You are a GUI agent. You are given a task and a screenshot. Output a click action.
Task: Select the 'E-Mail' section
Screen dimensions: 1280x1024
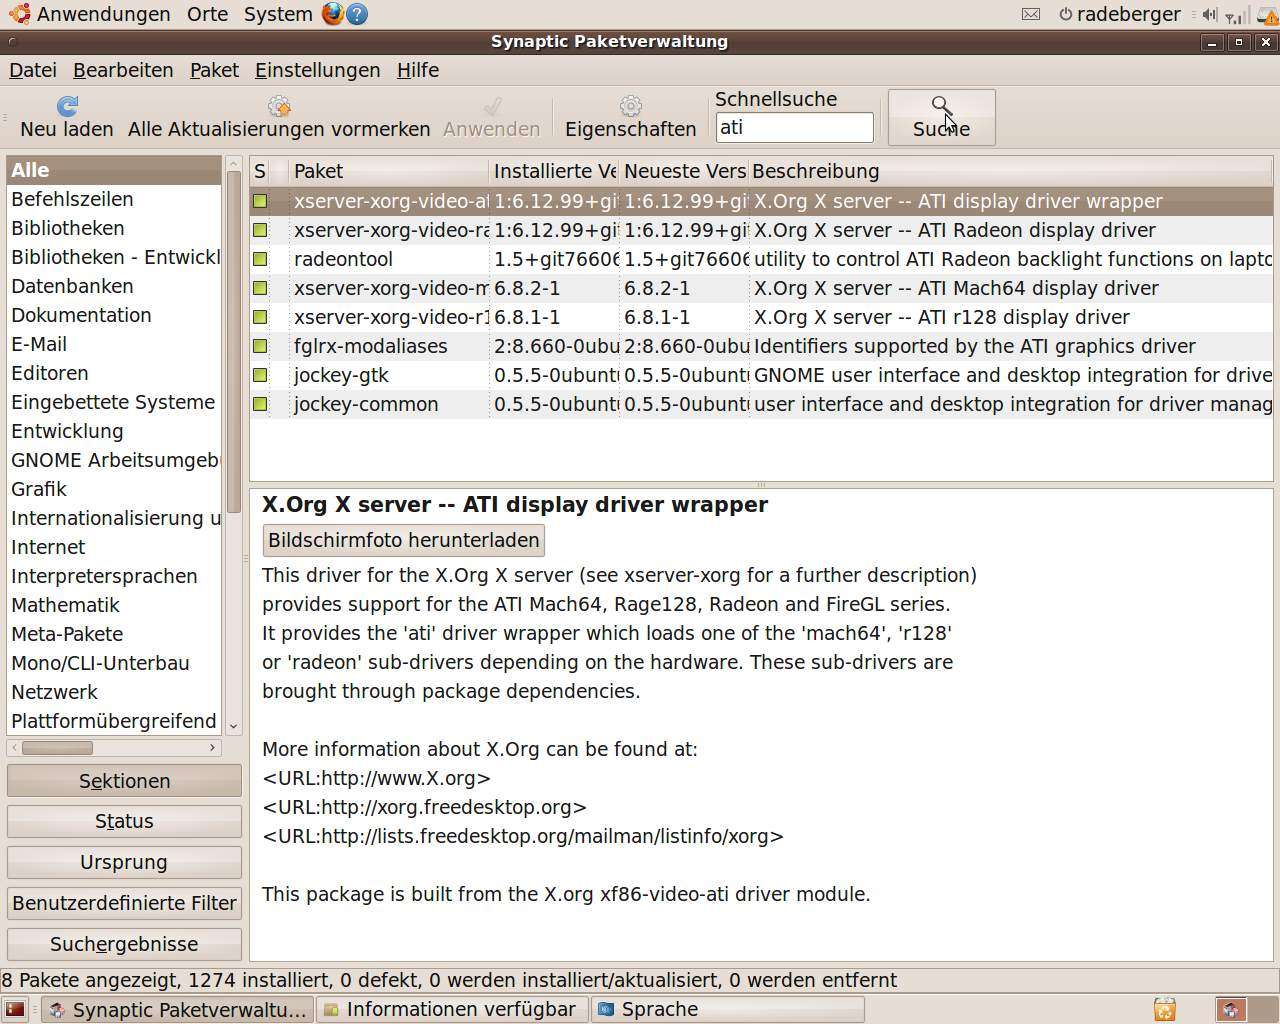coord(114,344)
